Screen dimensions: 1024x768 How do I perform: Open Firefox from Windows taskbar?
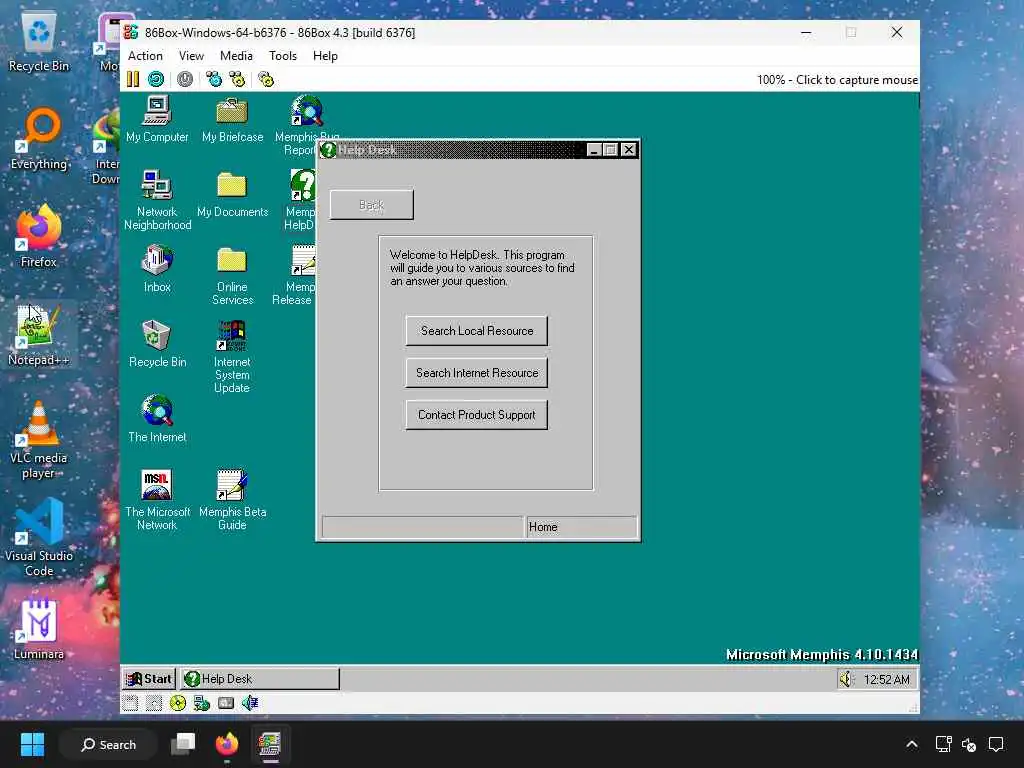[227, 744]
